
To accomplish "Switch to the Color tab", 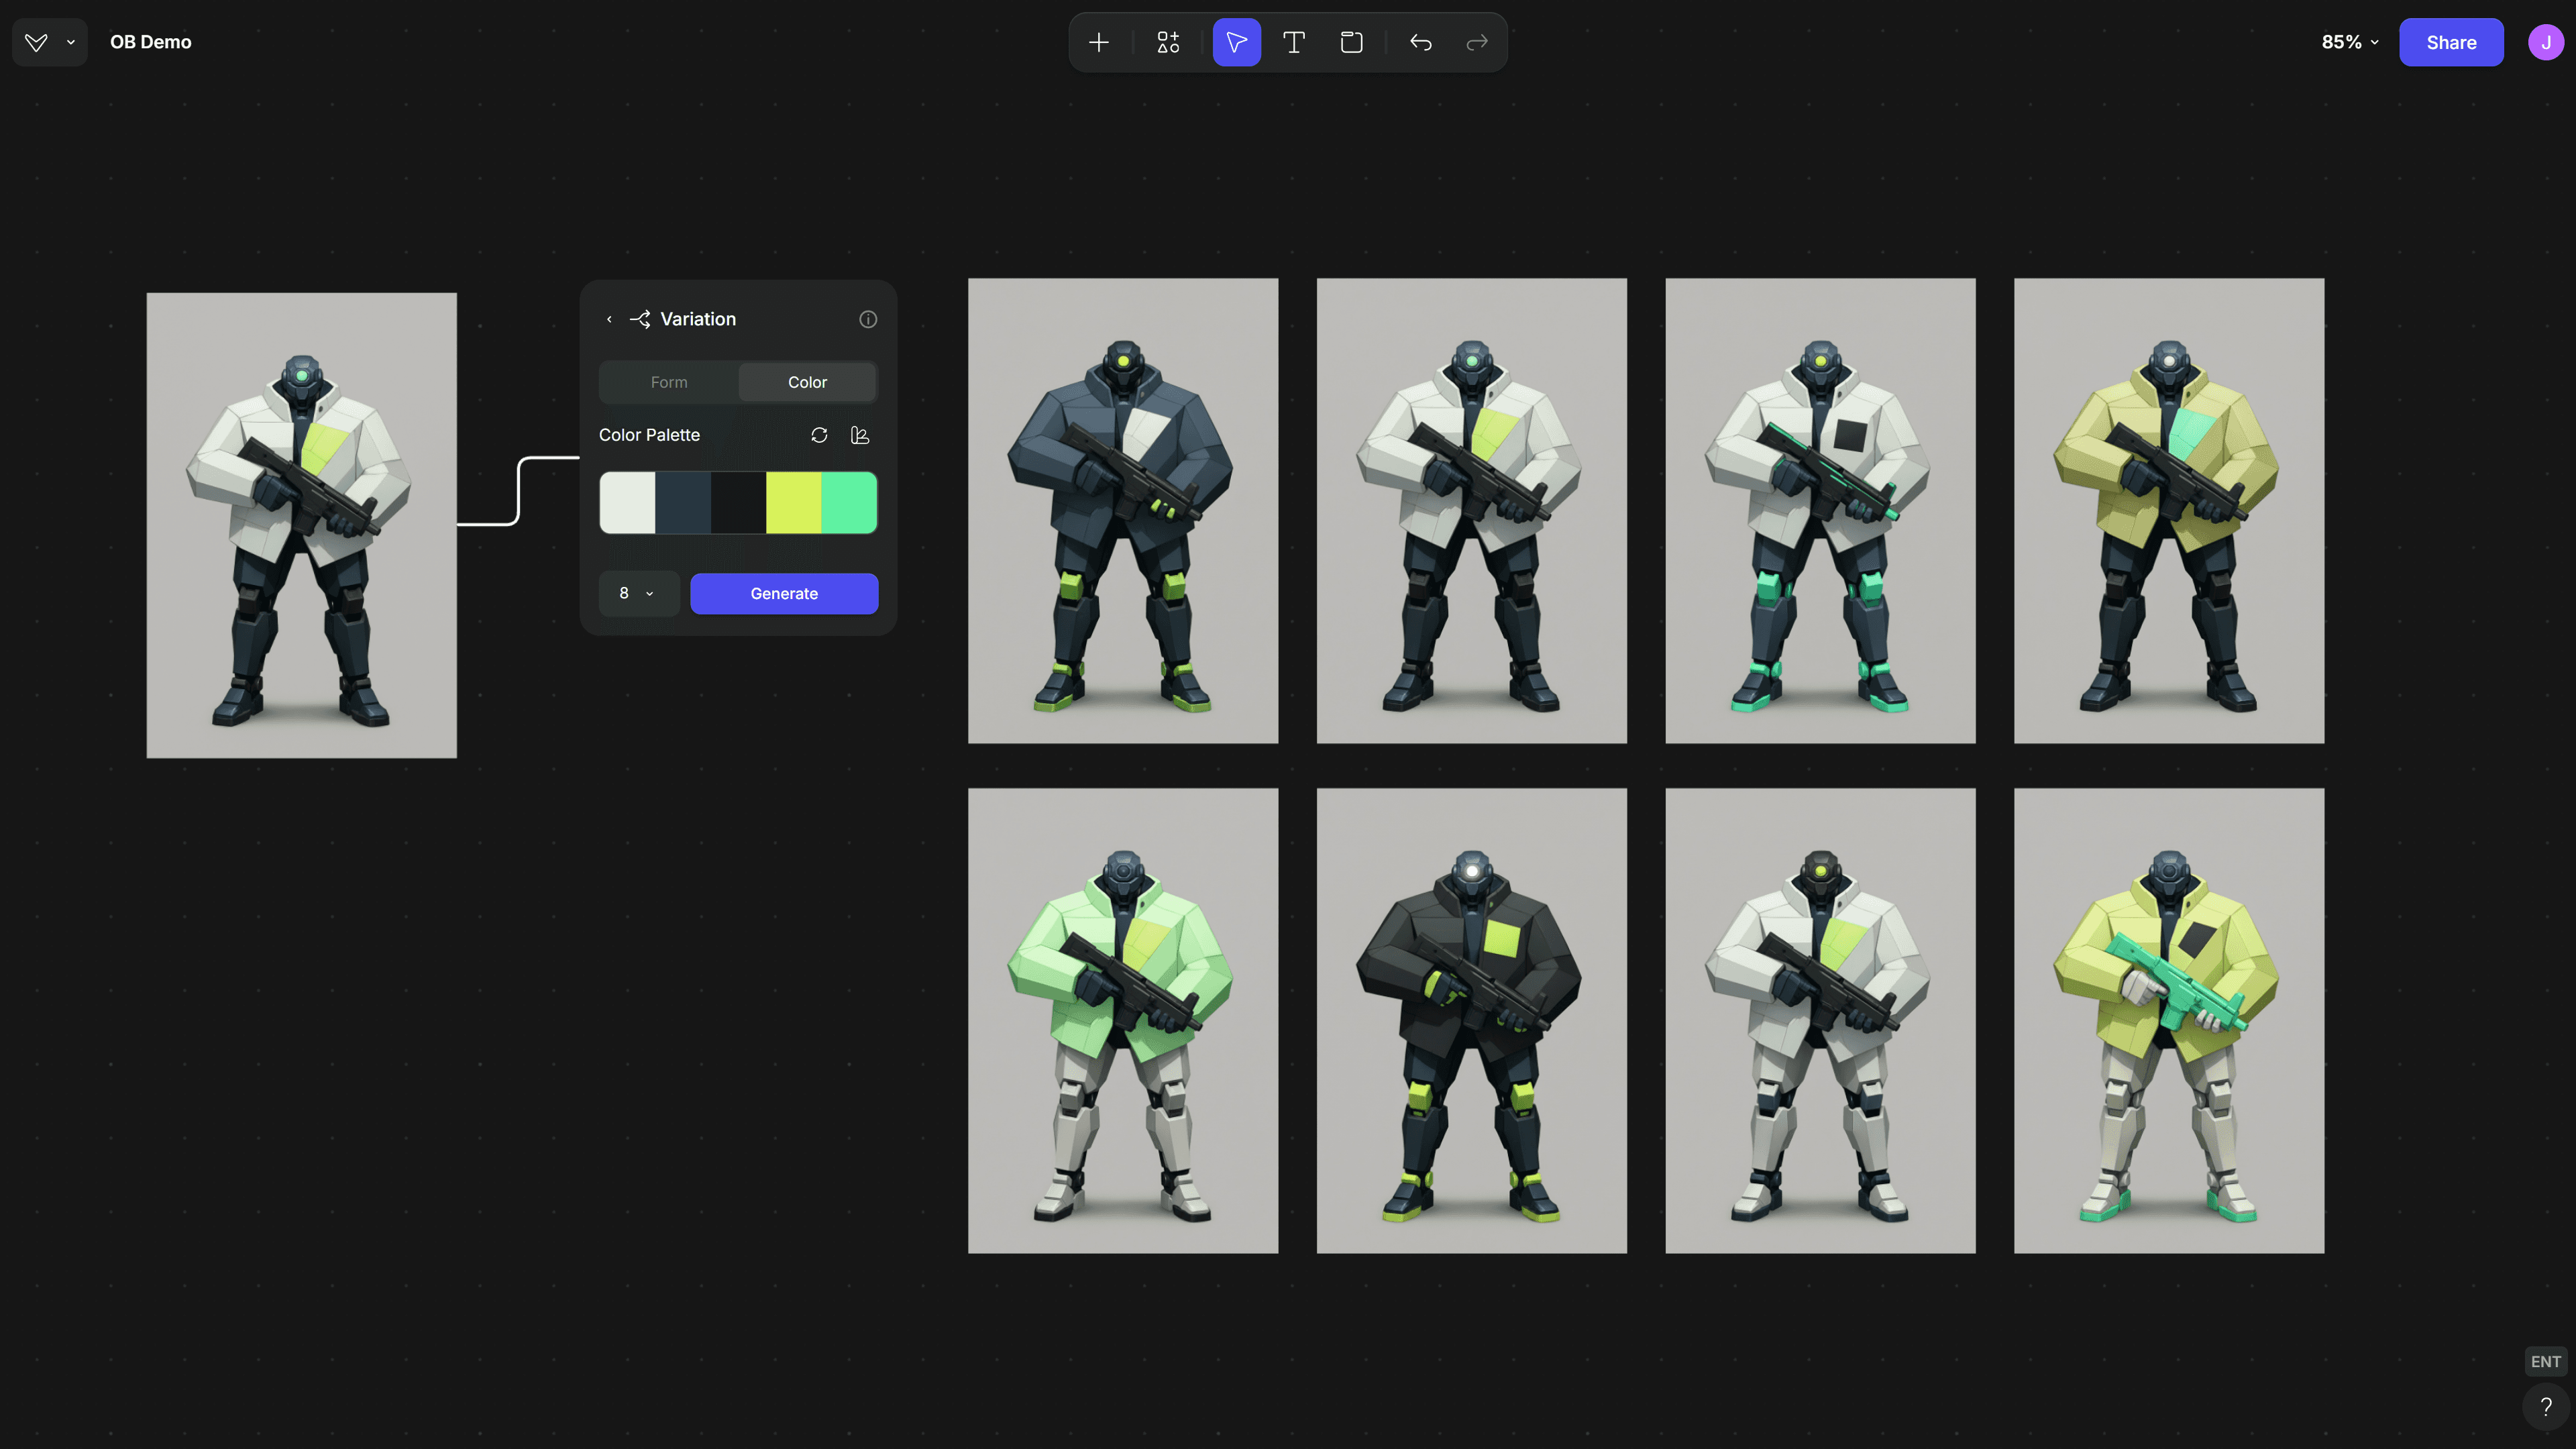I will click(807, 382).
